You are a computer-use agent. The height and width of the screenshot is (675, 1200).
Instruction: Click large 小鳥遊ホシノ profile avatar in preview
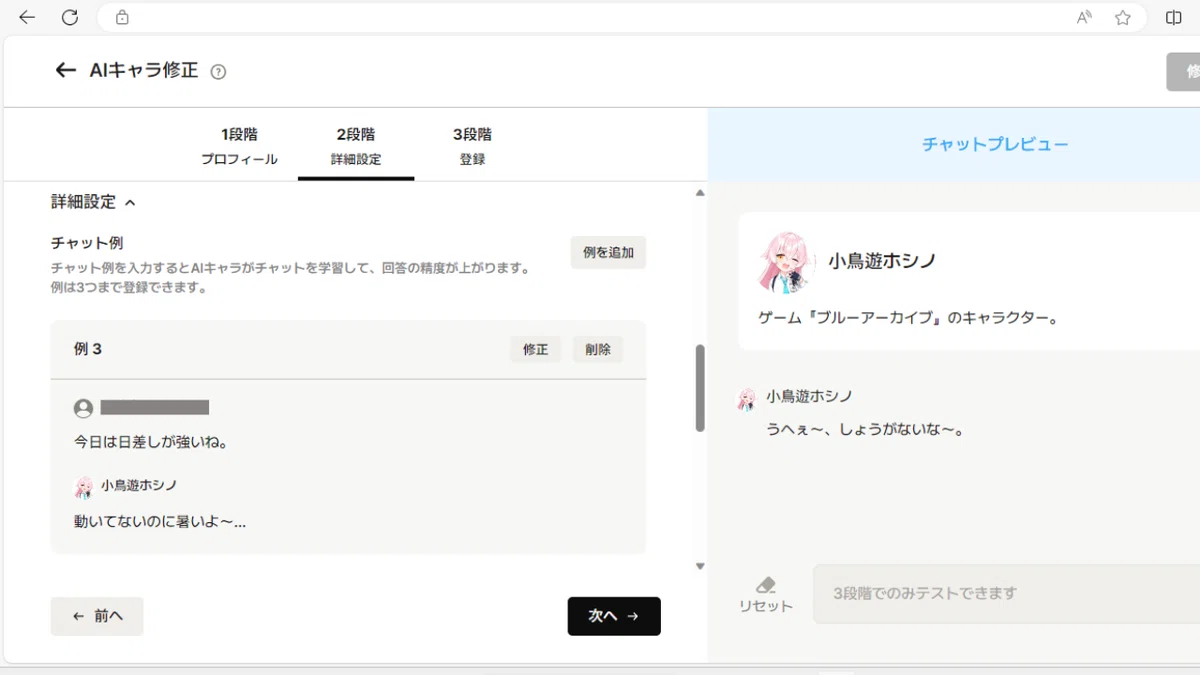coord(786,262)
